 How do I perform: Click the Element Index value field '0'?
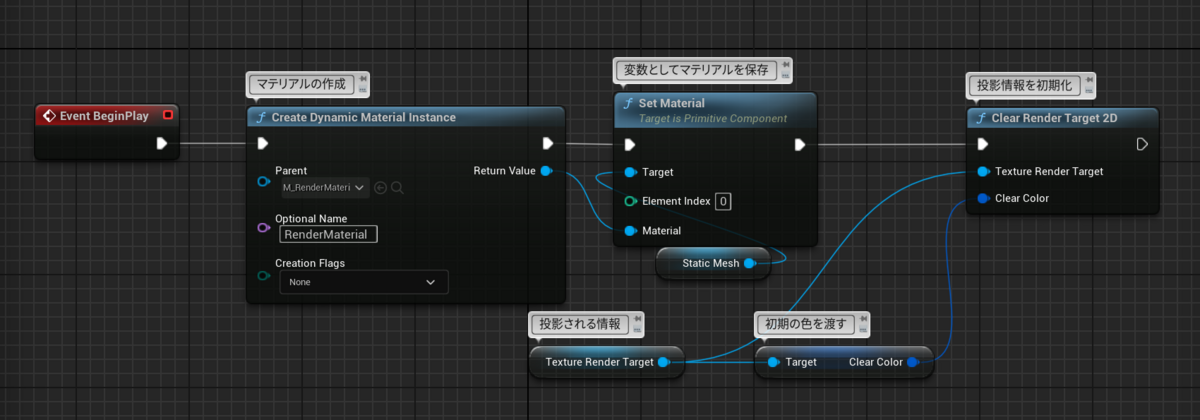[x=722, y=201]
